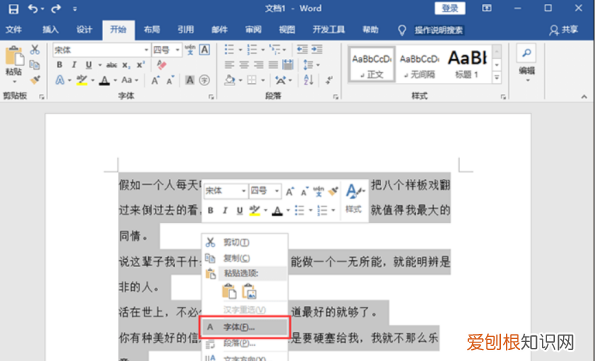Viewport: 600px width, 361px height.
Task: Toggle Align Left in paragraph group
Action: click(x=229, y=65)
